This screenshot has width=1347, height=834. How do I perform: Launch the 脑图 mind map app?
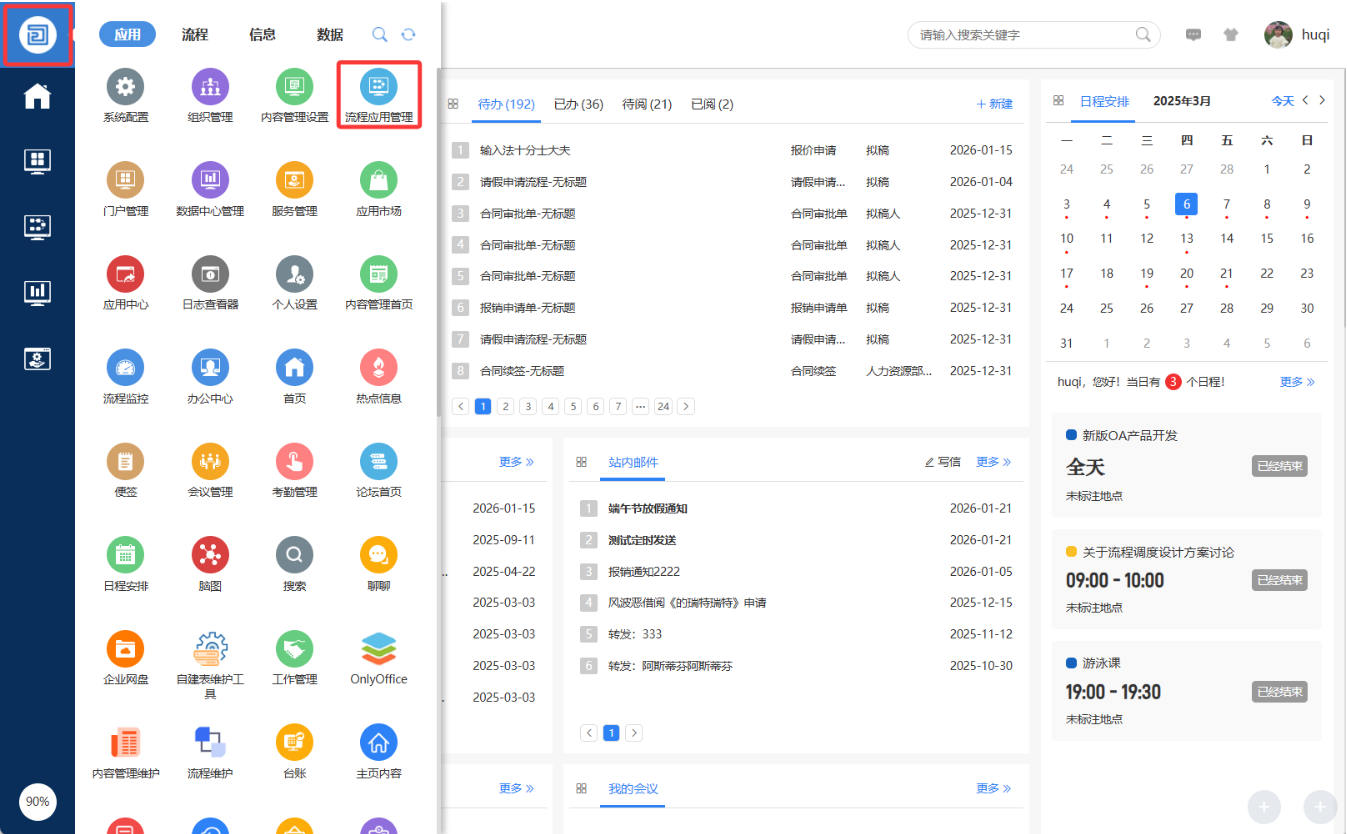point(210,555)
